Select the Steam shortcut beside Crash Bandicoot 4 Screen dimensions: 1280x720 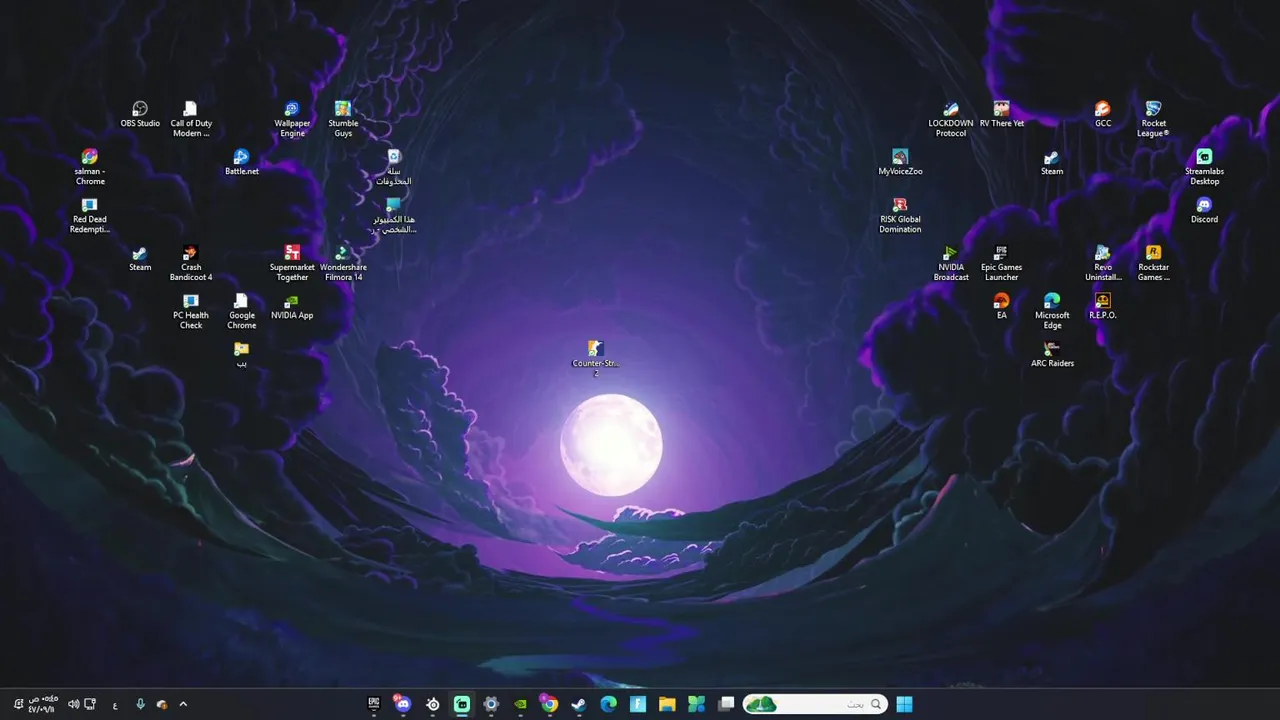pos(140,258)
